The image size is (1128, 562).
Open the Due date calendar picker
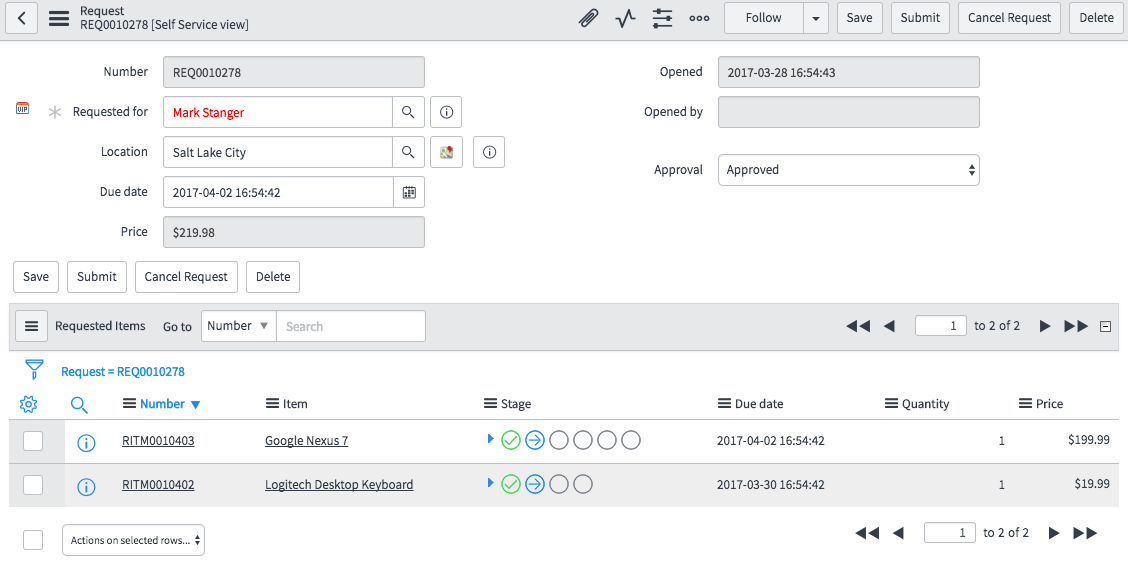coord(409,192)
